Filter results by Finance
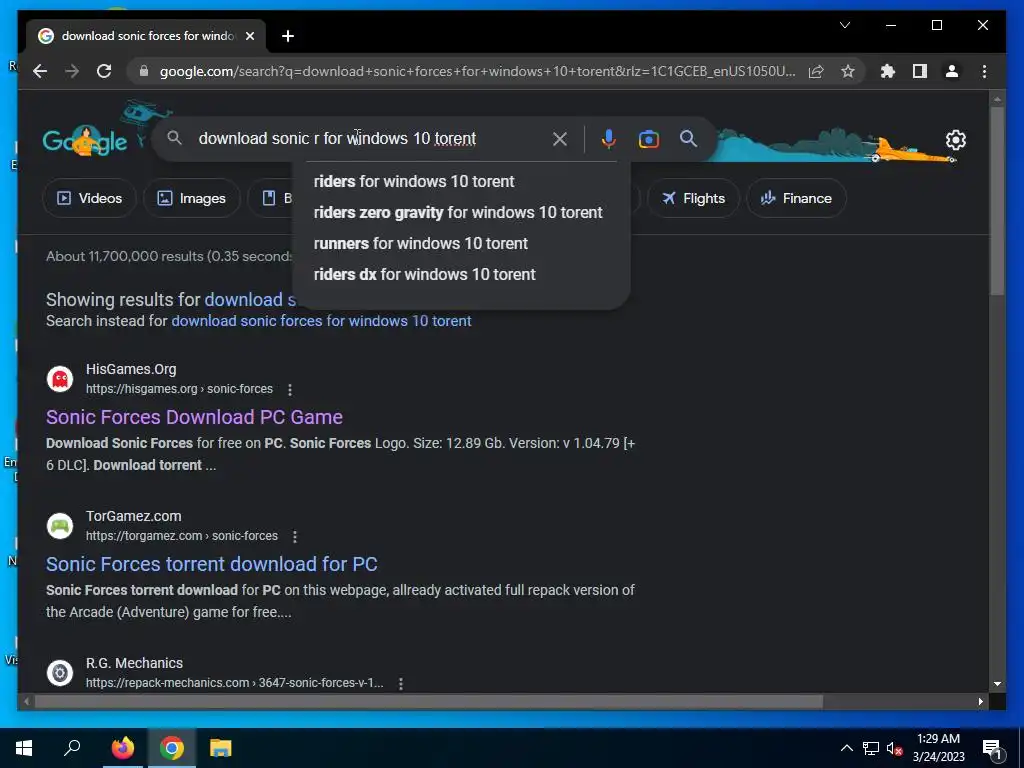The width and height of the screenshot is (1024, 768). click(796, 198)
